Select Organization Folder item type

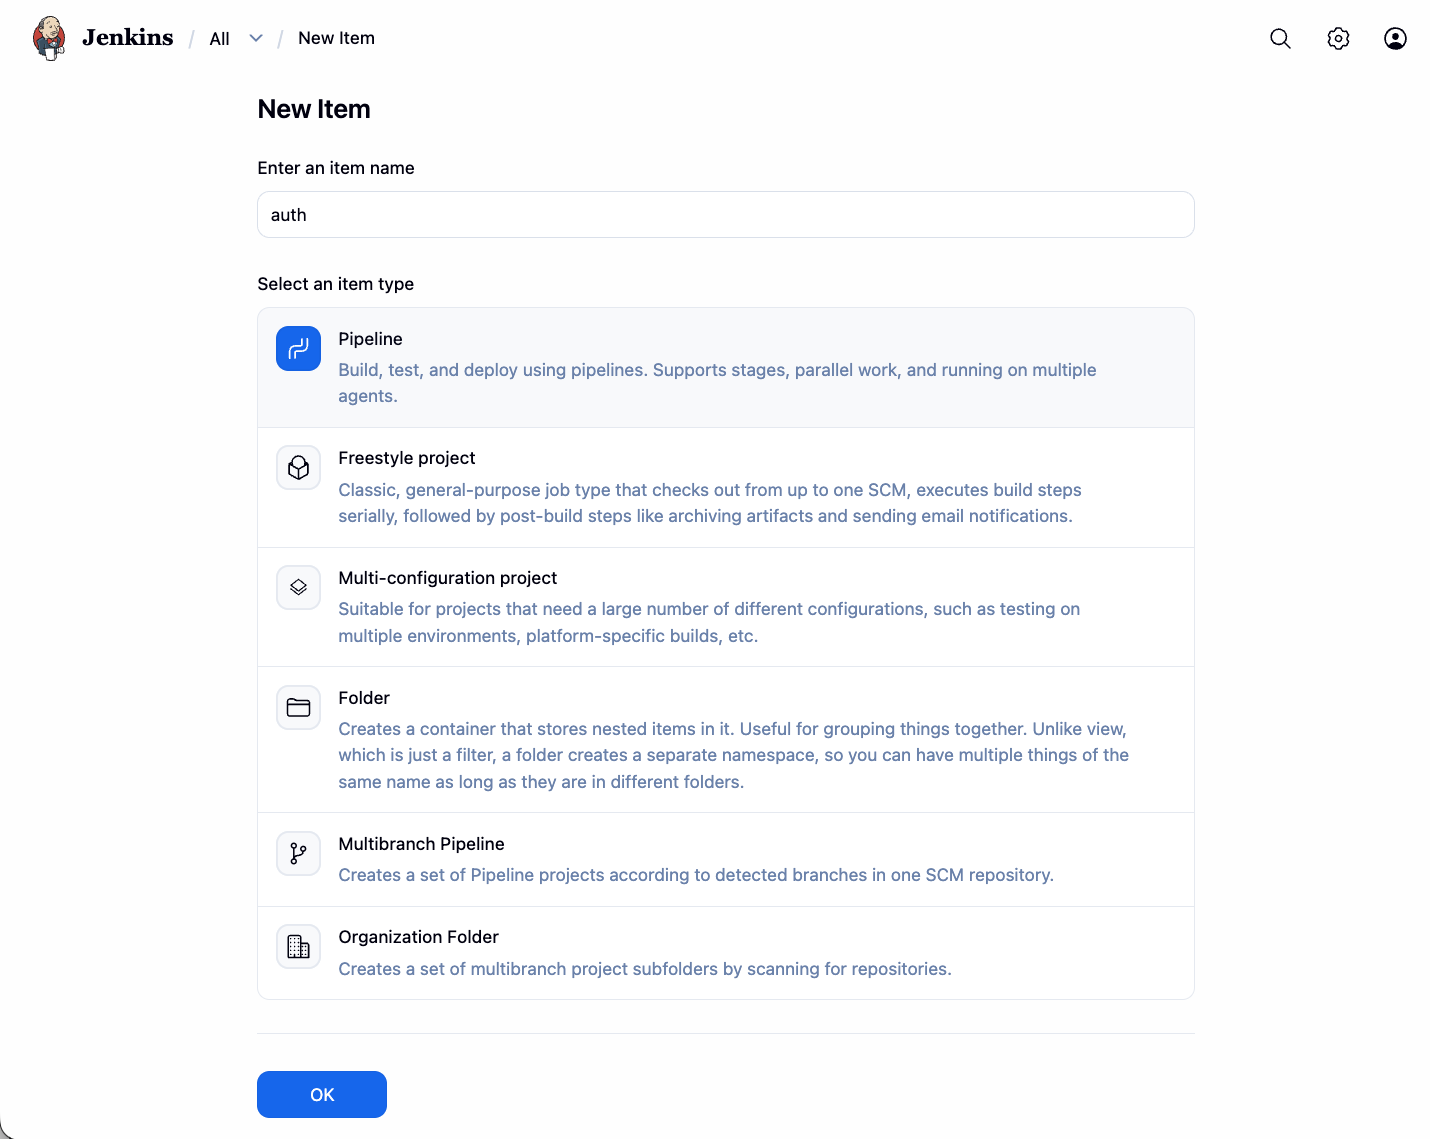click(x=418, y=937)
